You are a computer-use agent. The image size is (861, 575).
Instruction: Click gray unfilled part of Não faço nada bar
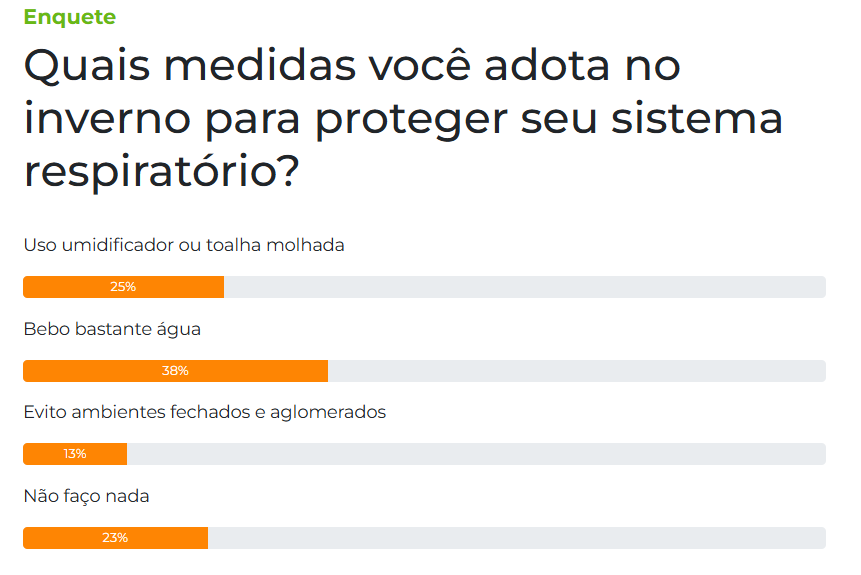517,538
